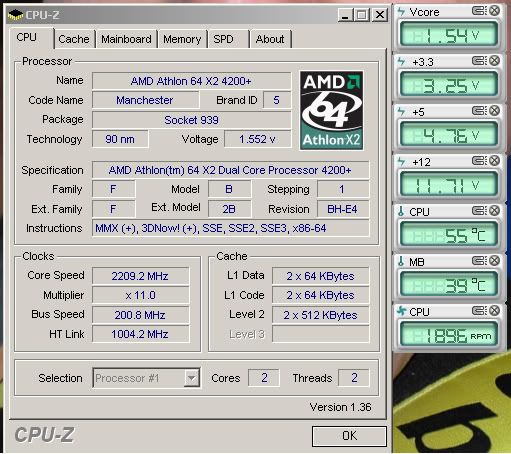Click the 11.71 V display on +12 widget
This screenshot has width=511, height=454.
[x=449, y=185]
